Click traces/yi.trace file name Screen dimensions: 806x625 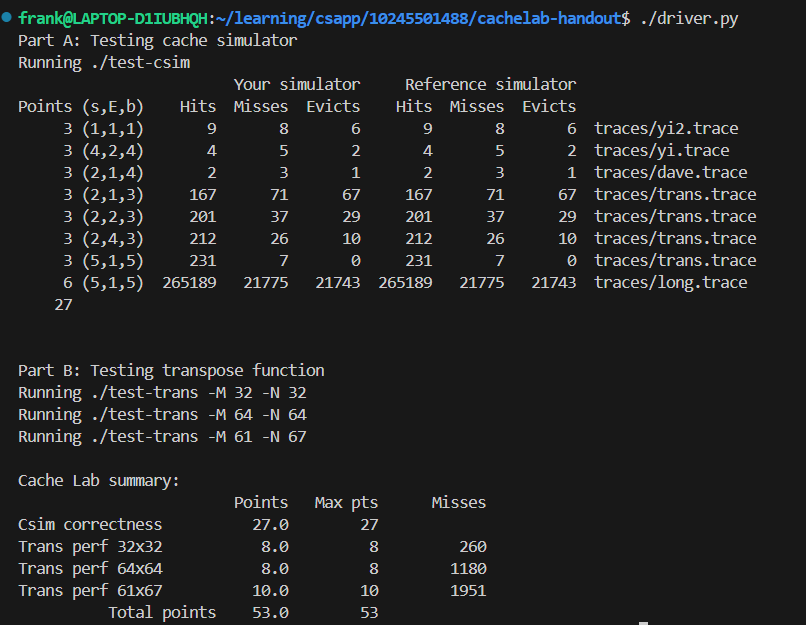pyautogui.click(x=662, y=151)
